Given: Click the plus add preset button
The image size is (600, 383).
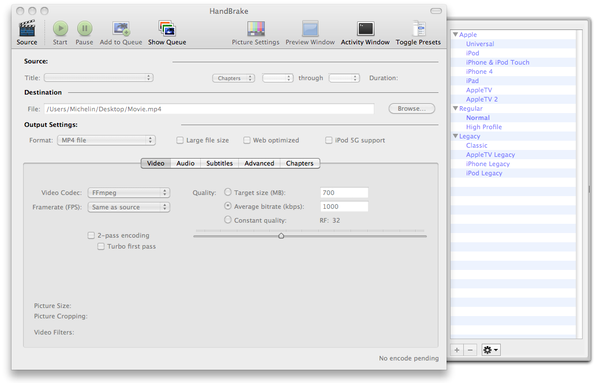Looking at the screenshot, I should [x=457, y=350].
